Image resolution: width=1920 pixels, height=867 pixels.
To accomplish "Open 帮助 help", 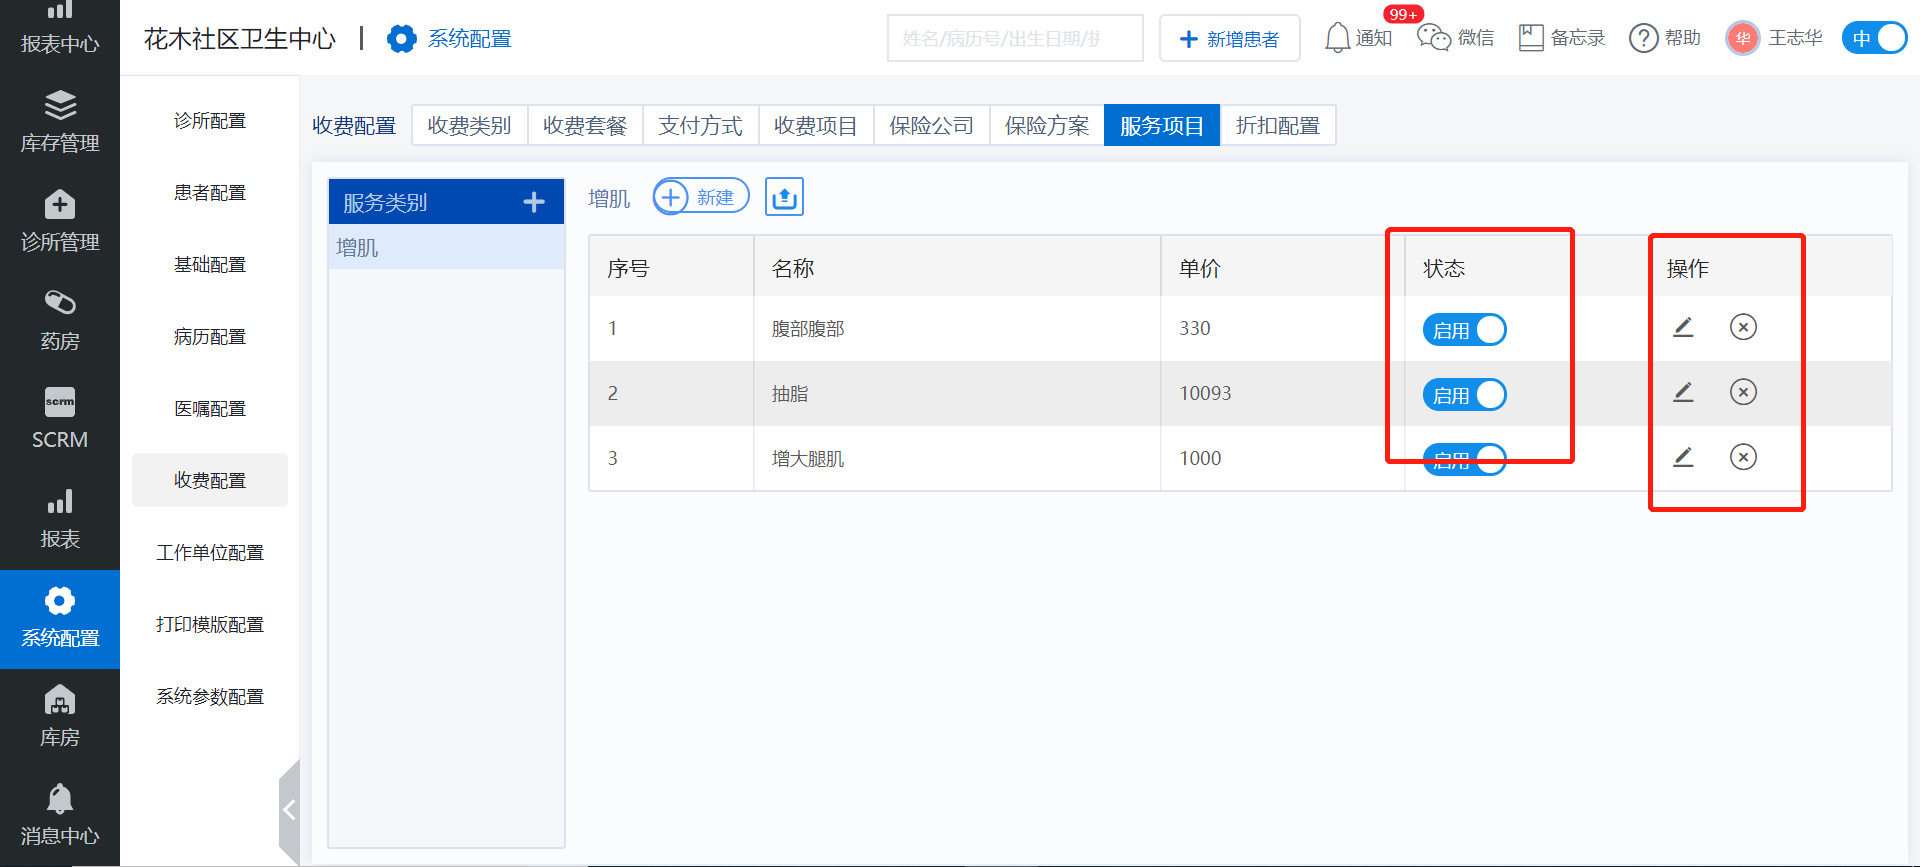I will click(1665, 38).
